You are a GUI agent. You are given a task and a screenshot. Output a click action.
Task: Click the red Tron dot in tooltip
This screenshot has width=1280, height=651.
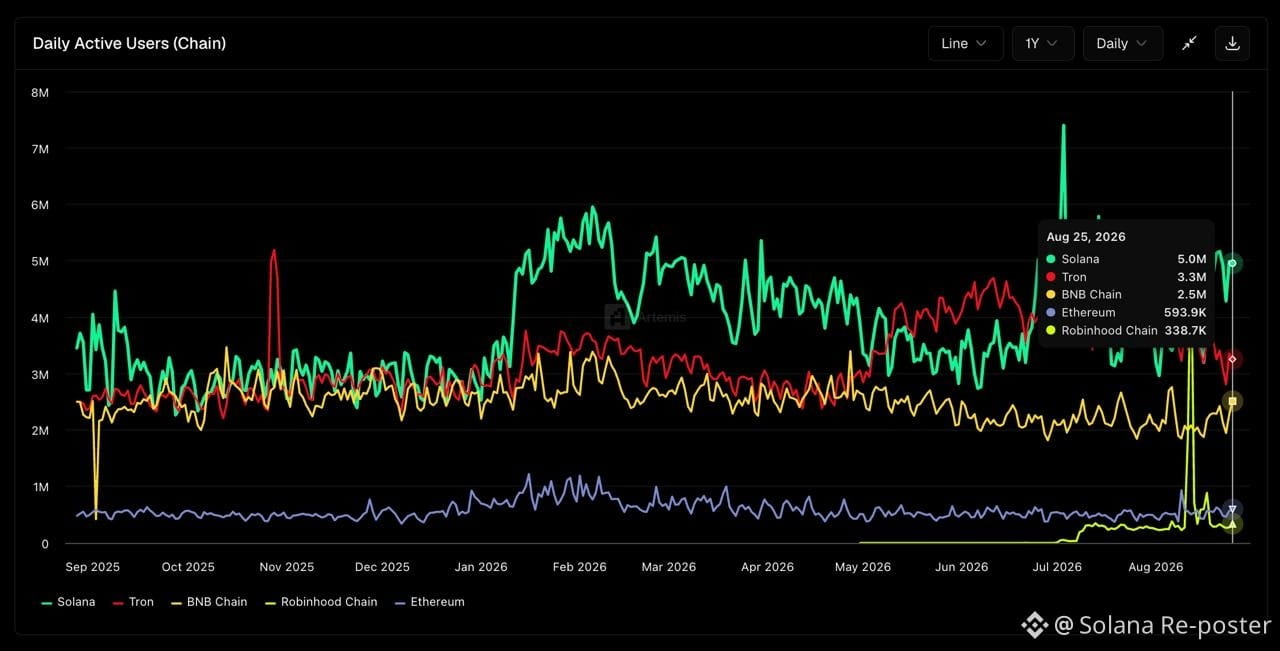[1051, 277]
